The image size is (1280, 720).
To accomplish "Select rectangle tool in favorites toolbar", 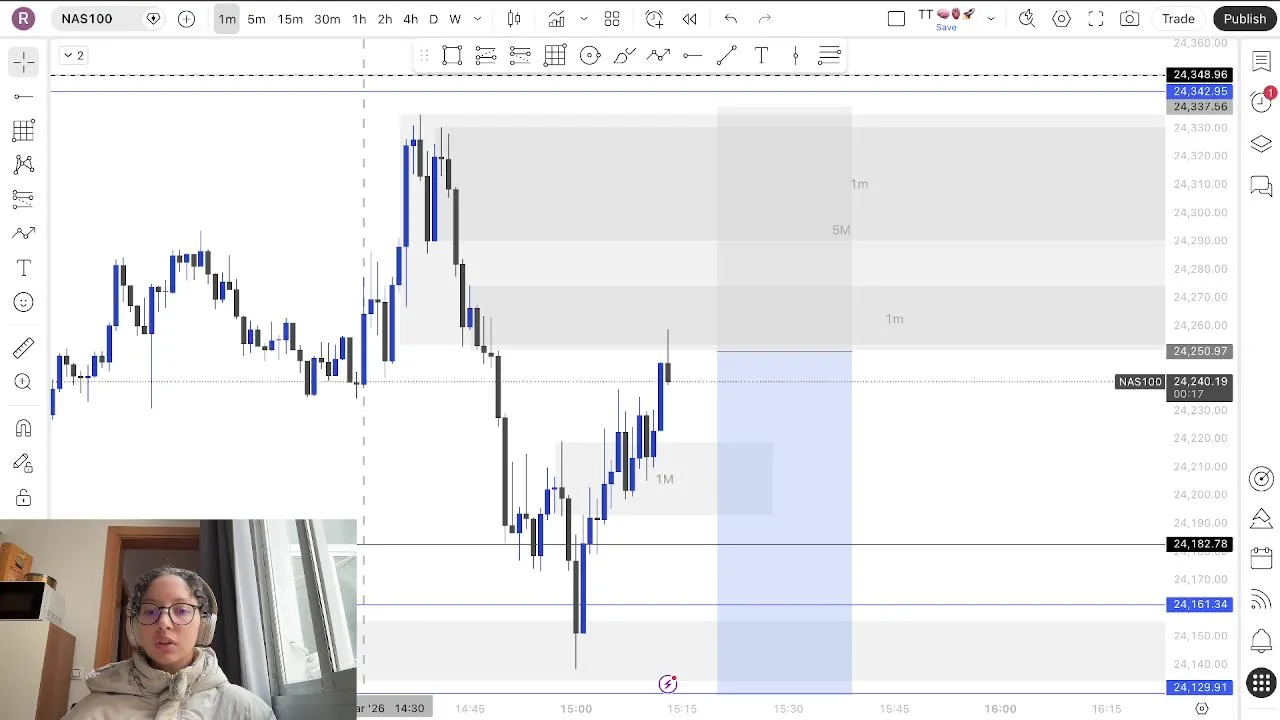I will 452,56.
